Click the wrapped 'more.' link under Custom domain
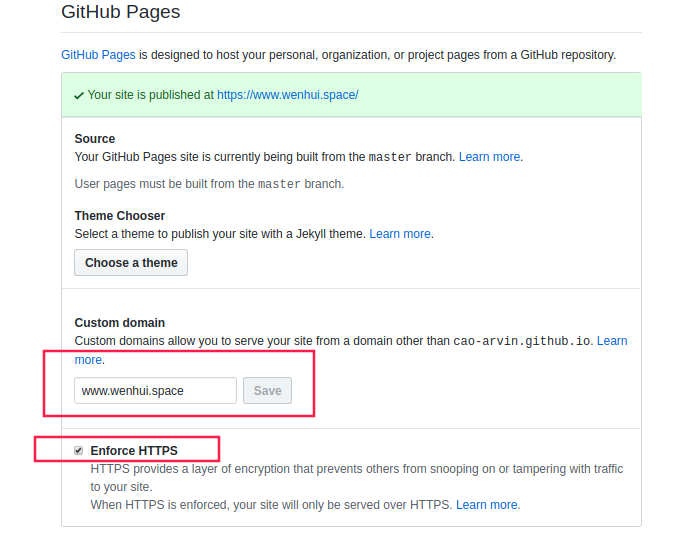 [88, 360]
